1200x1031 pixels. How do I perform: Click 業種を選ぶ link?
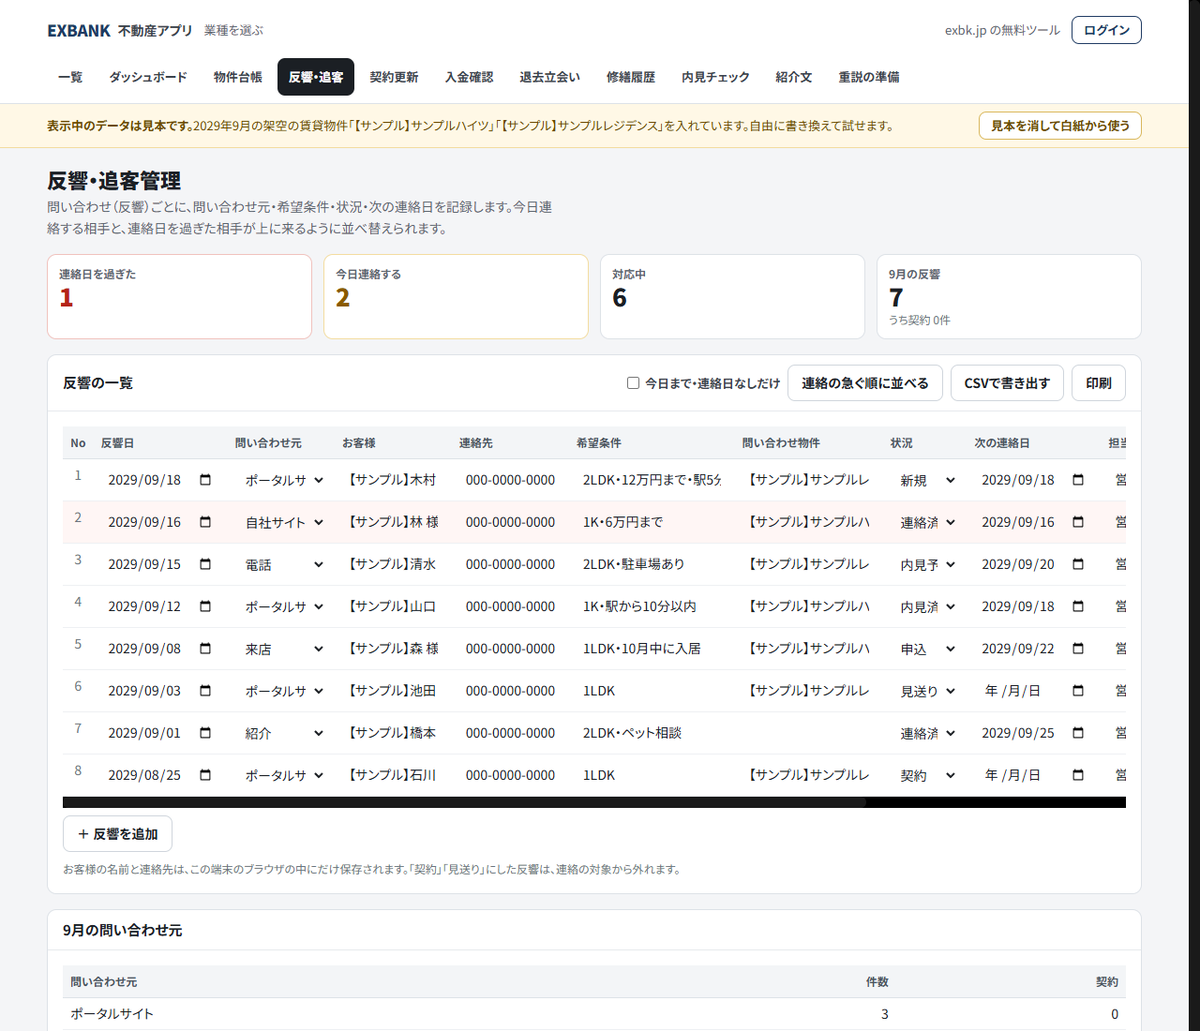click(234, 31)
